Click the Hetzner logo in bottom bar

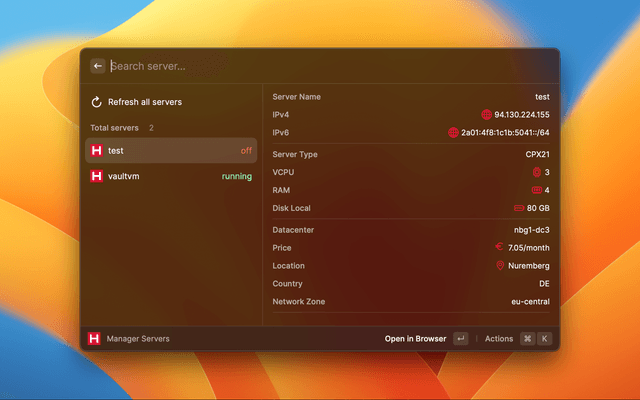(x=94, y=339)
